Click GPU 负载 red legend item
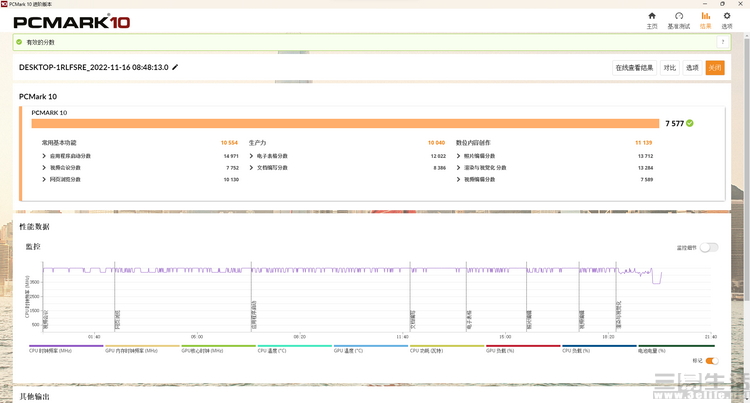Screen dimensions: 750x403 pyautogui.click(x=522, y=347)
